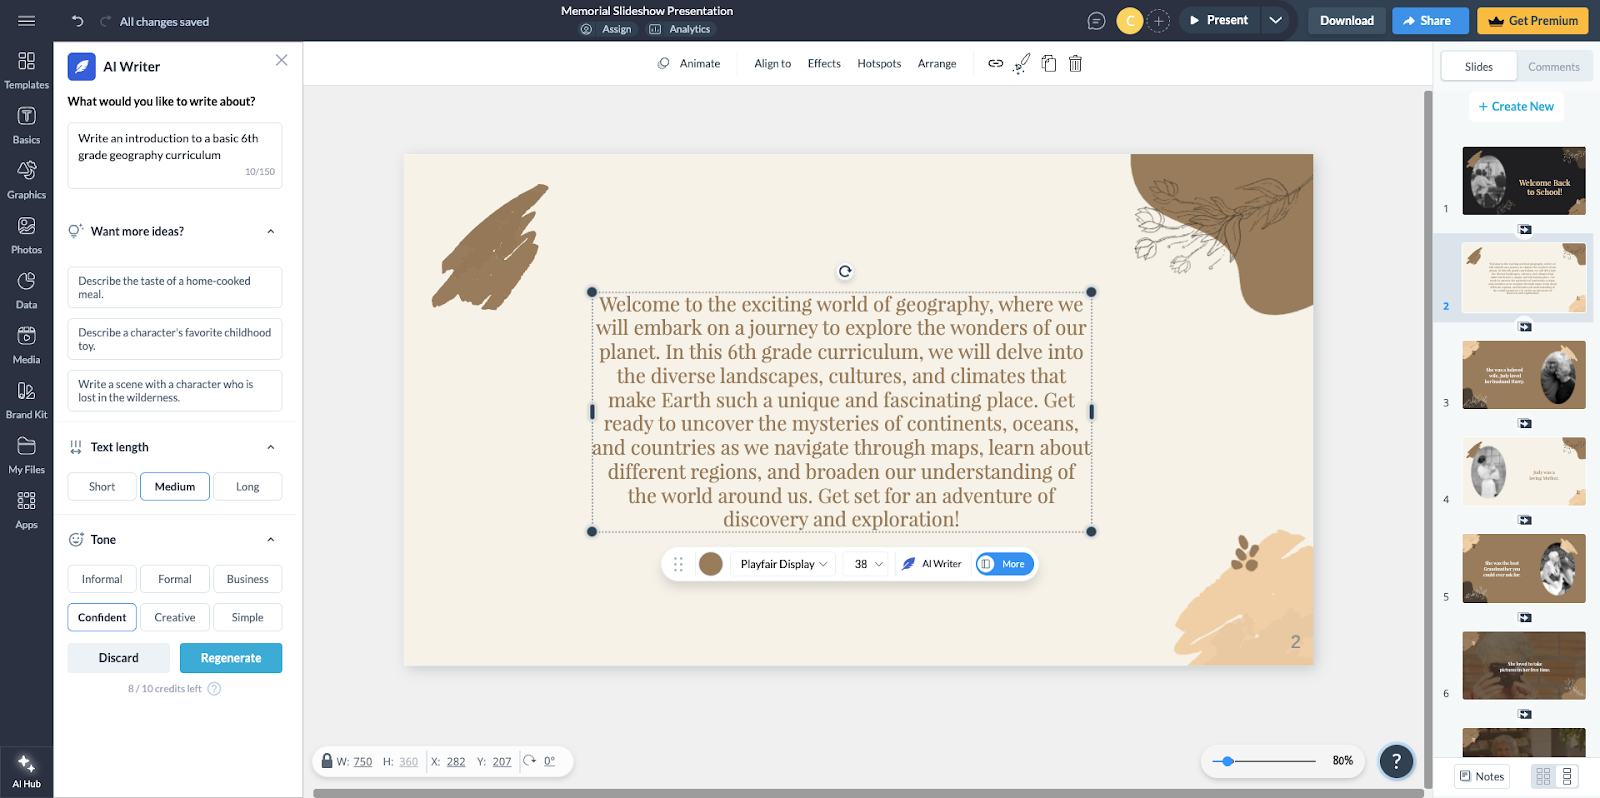Image resolution: width=1600 pixels, height=798 pixels.
Task: Switch to the Slides tab
Action: [1478, 67]
